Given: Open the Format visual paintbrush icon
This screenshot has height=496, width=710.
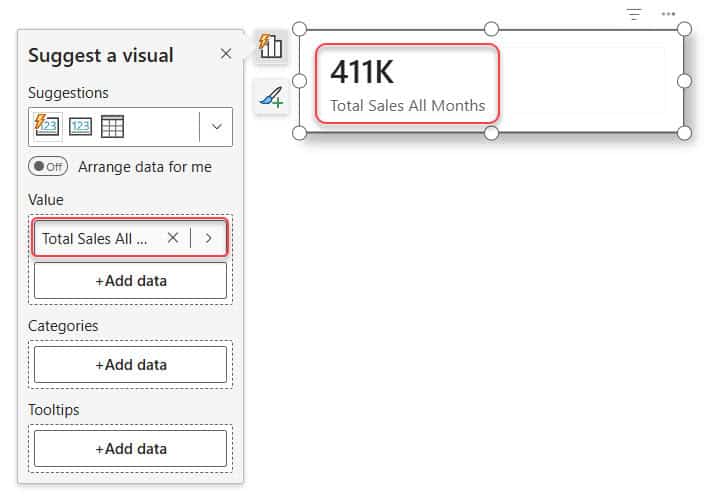Looking at the screenshot, I should coord(271,97).
